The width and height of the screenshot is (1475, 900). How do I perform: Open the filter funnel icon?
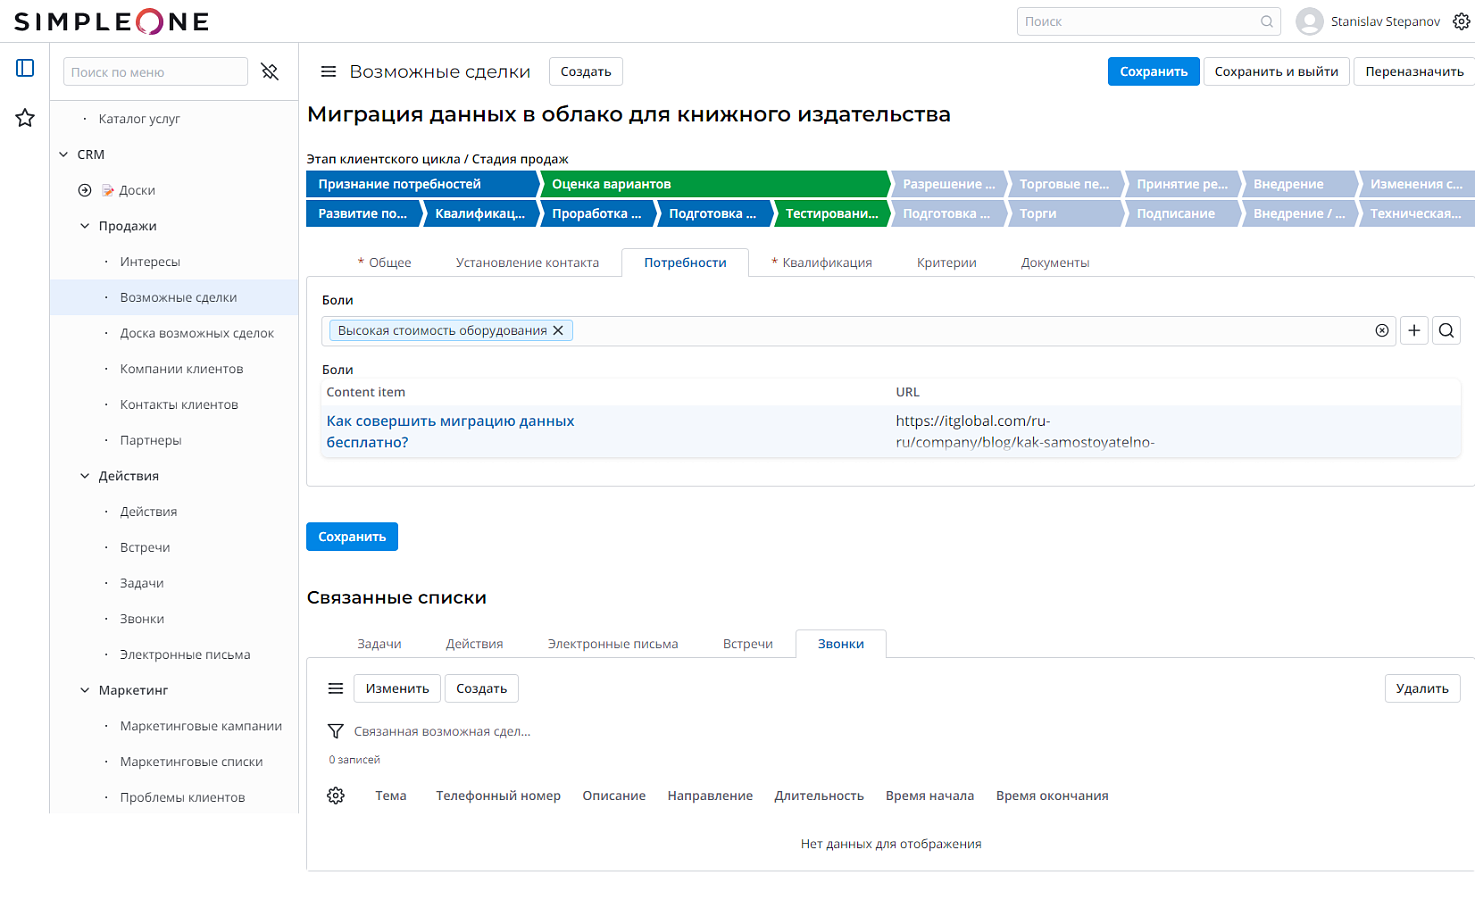click(x=336, y=731)
